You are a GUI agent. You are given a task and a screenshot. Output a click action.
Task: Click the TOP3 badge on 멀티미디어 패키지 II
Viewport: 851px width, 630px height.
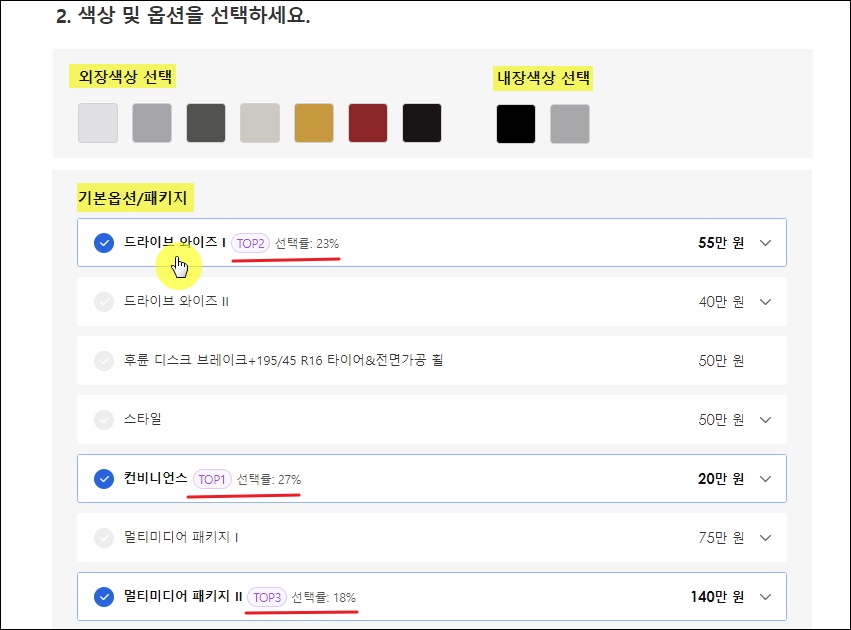(266, 597)
